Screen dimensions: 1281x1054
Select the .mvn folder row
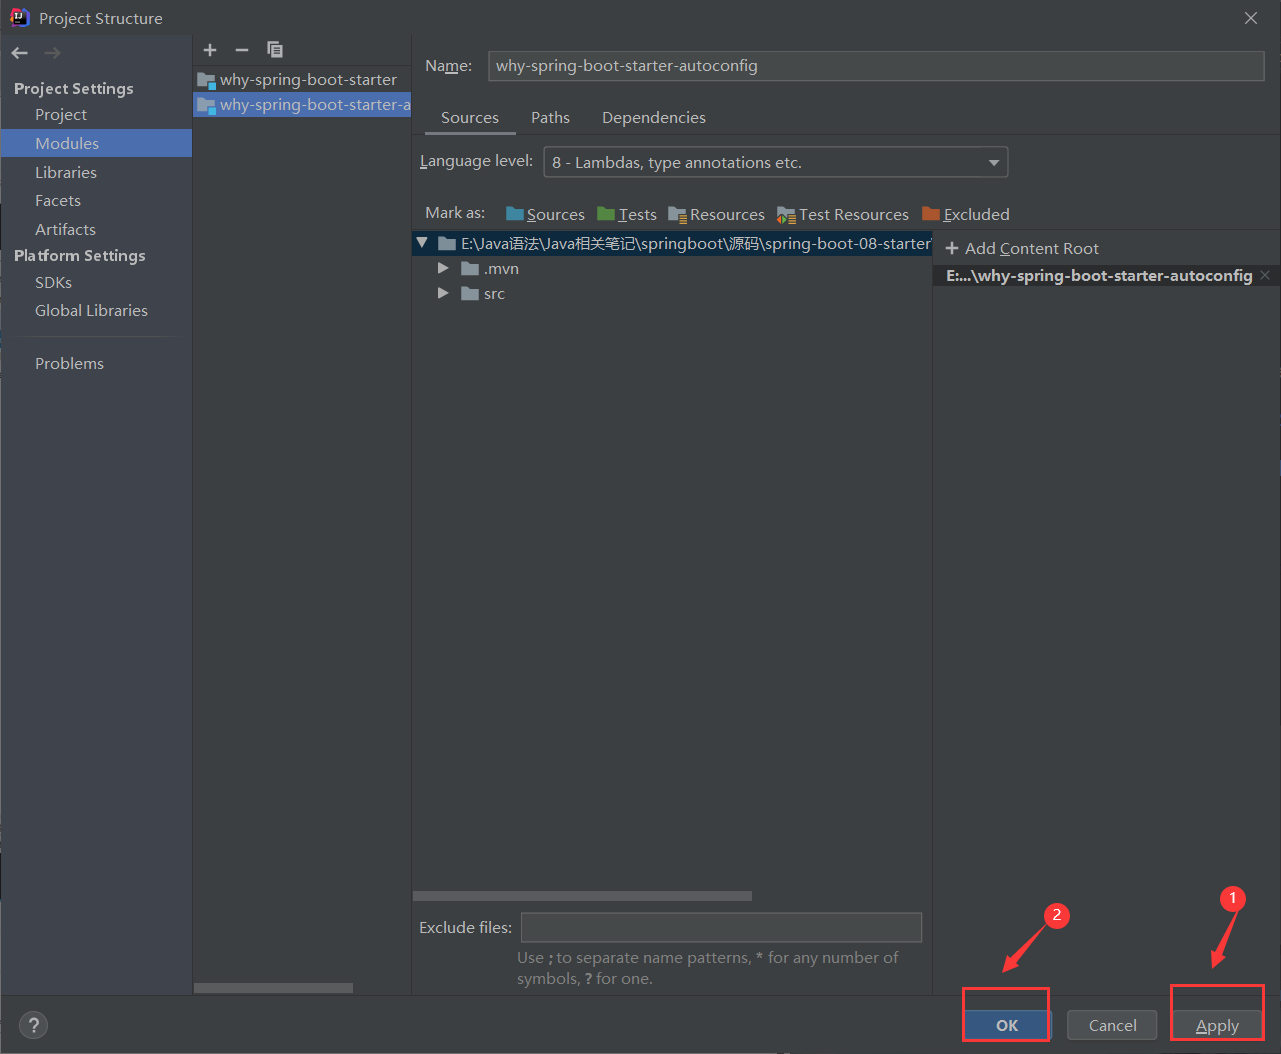pyautogui.click(x=672, y=268)
